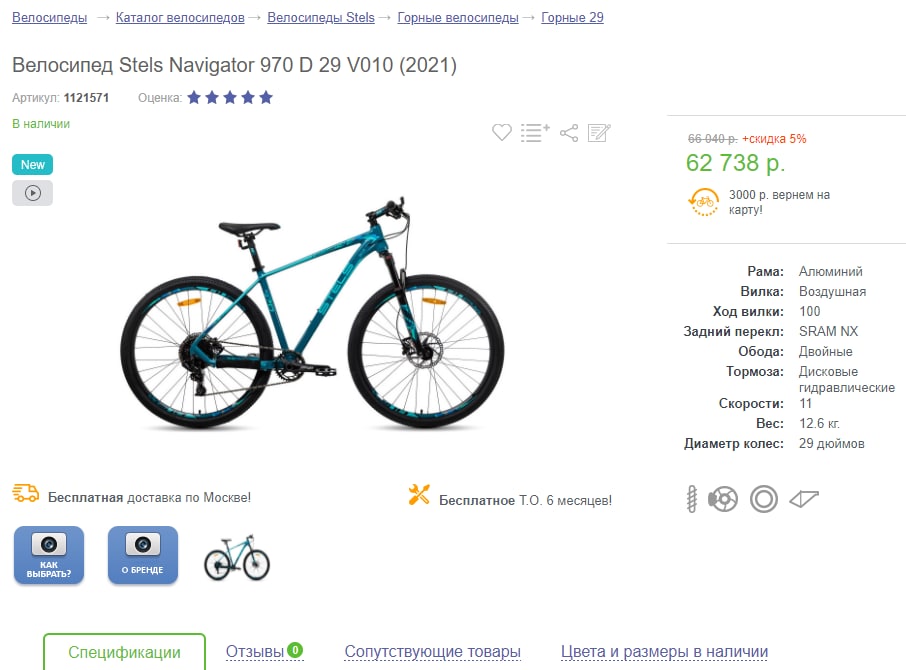Open the share icon
Image resolution: width=906 pixels, height=670 pixels.
point(569,133)
